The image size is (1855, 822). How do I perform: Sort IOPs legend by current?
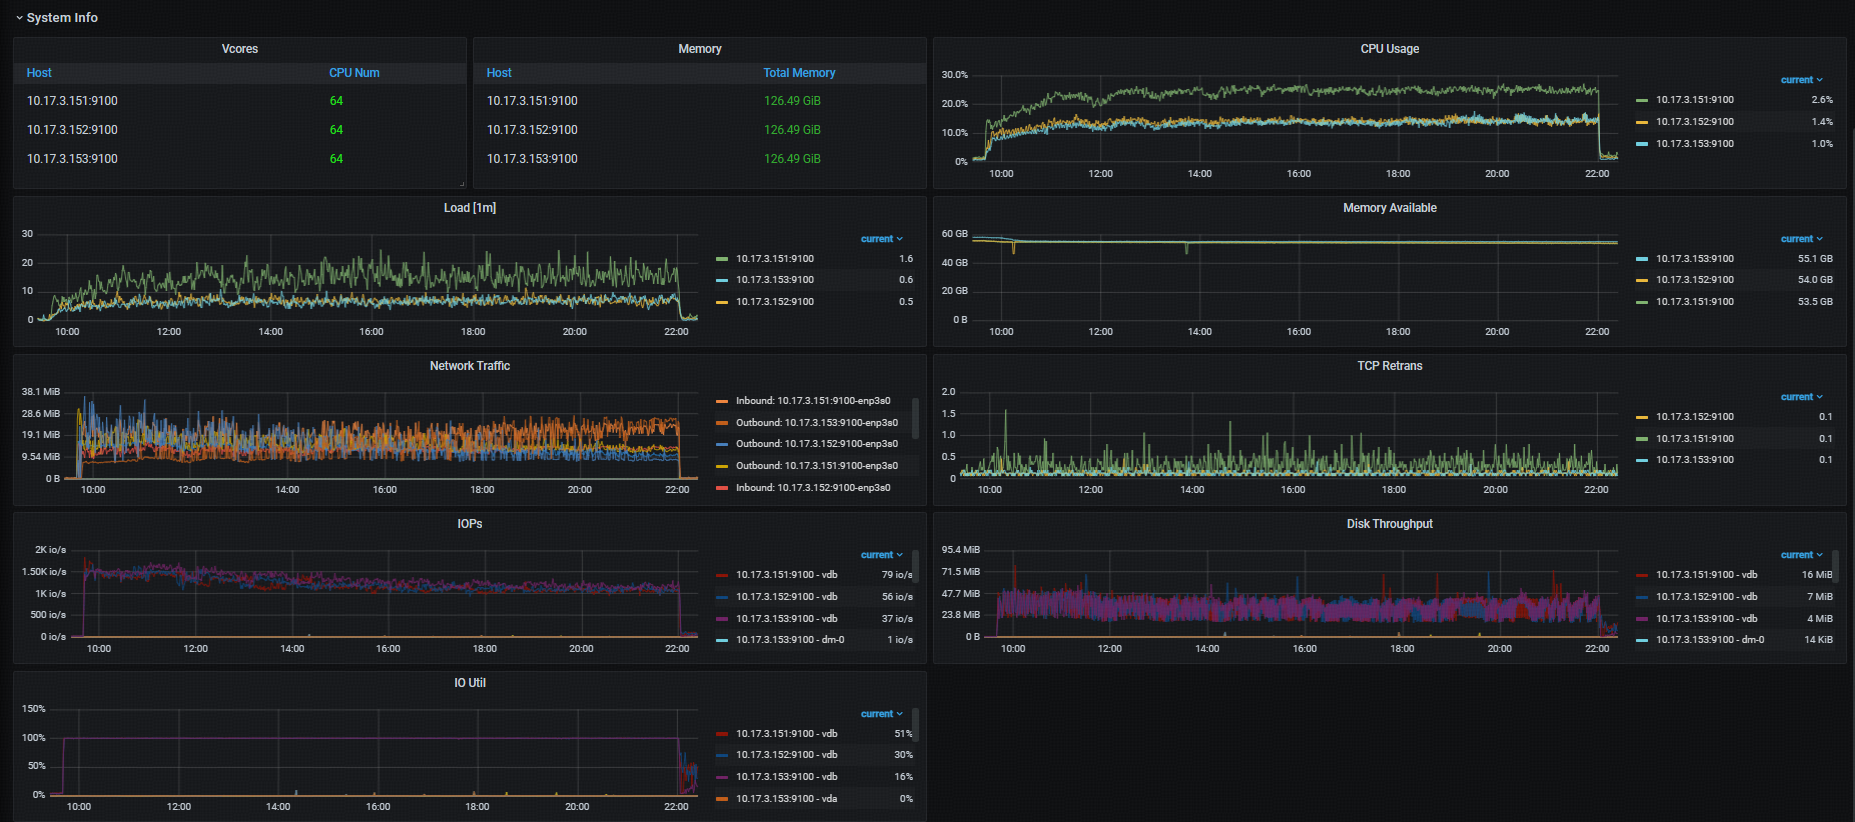pyautogui.click(x=881, y=555)
